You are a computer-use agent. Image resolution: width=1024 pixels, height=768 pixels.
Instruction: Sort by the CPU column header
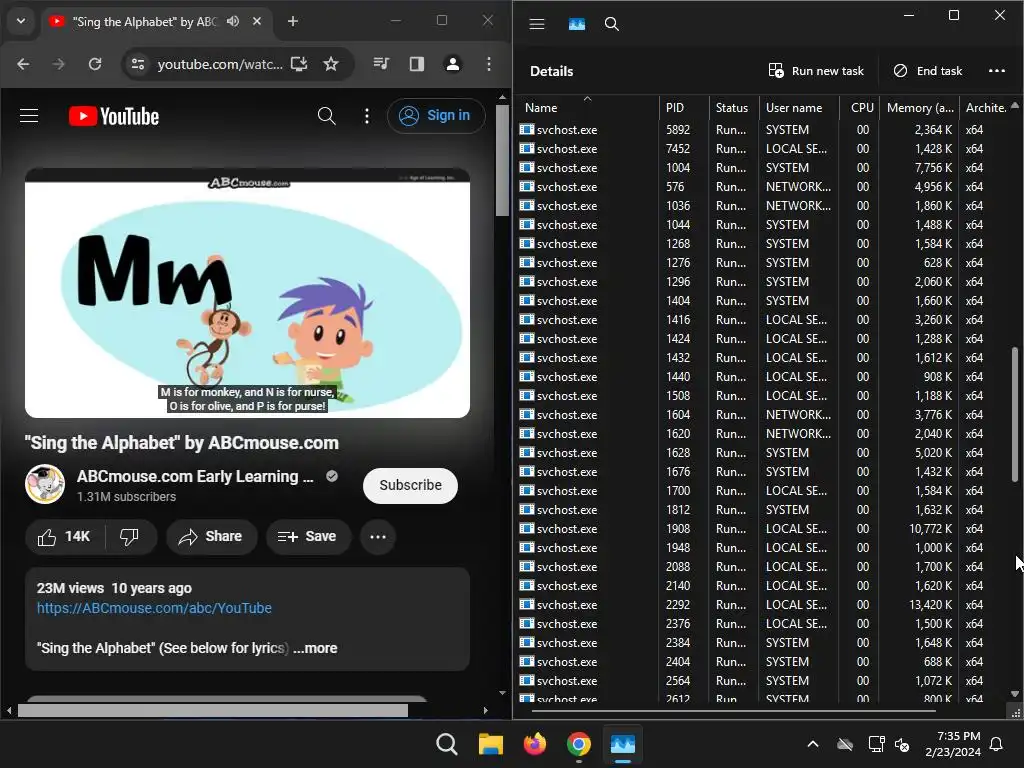(859, 108)
